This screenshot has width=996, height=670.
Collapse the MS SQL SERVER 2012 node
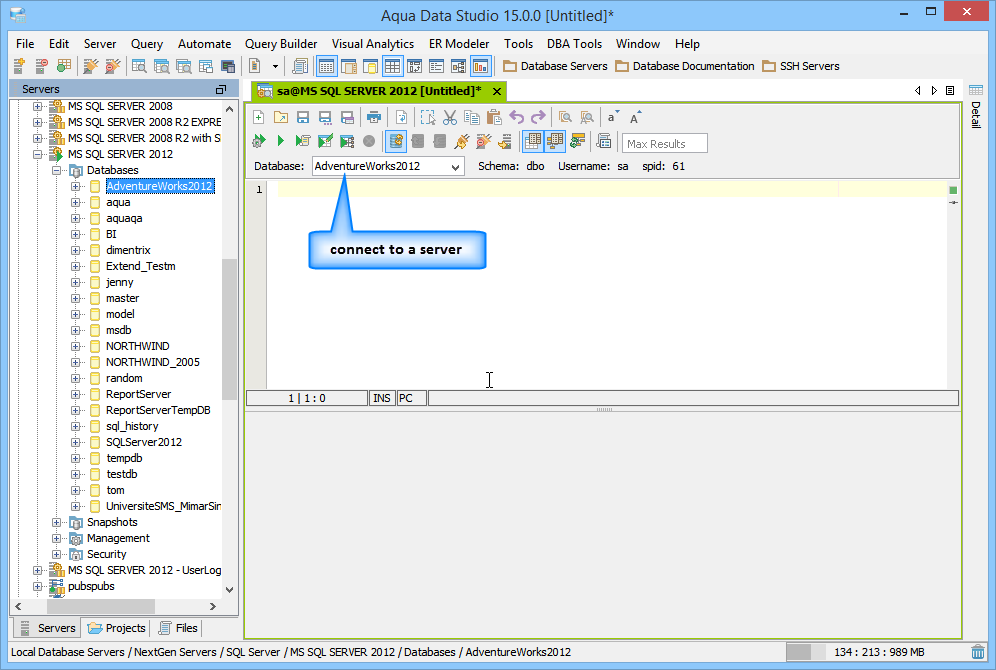(37, 154)
